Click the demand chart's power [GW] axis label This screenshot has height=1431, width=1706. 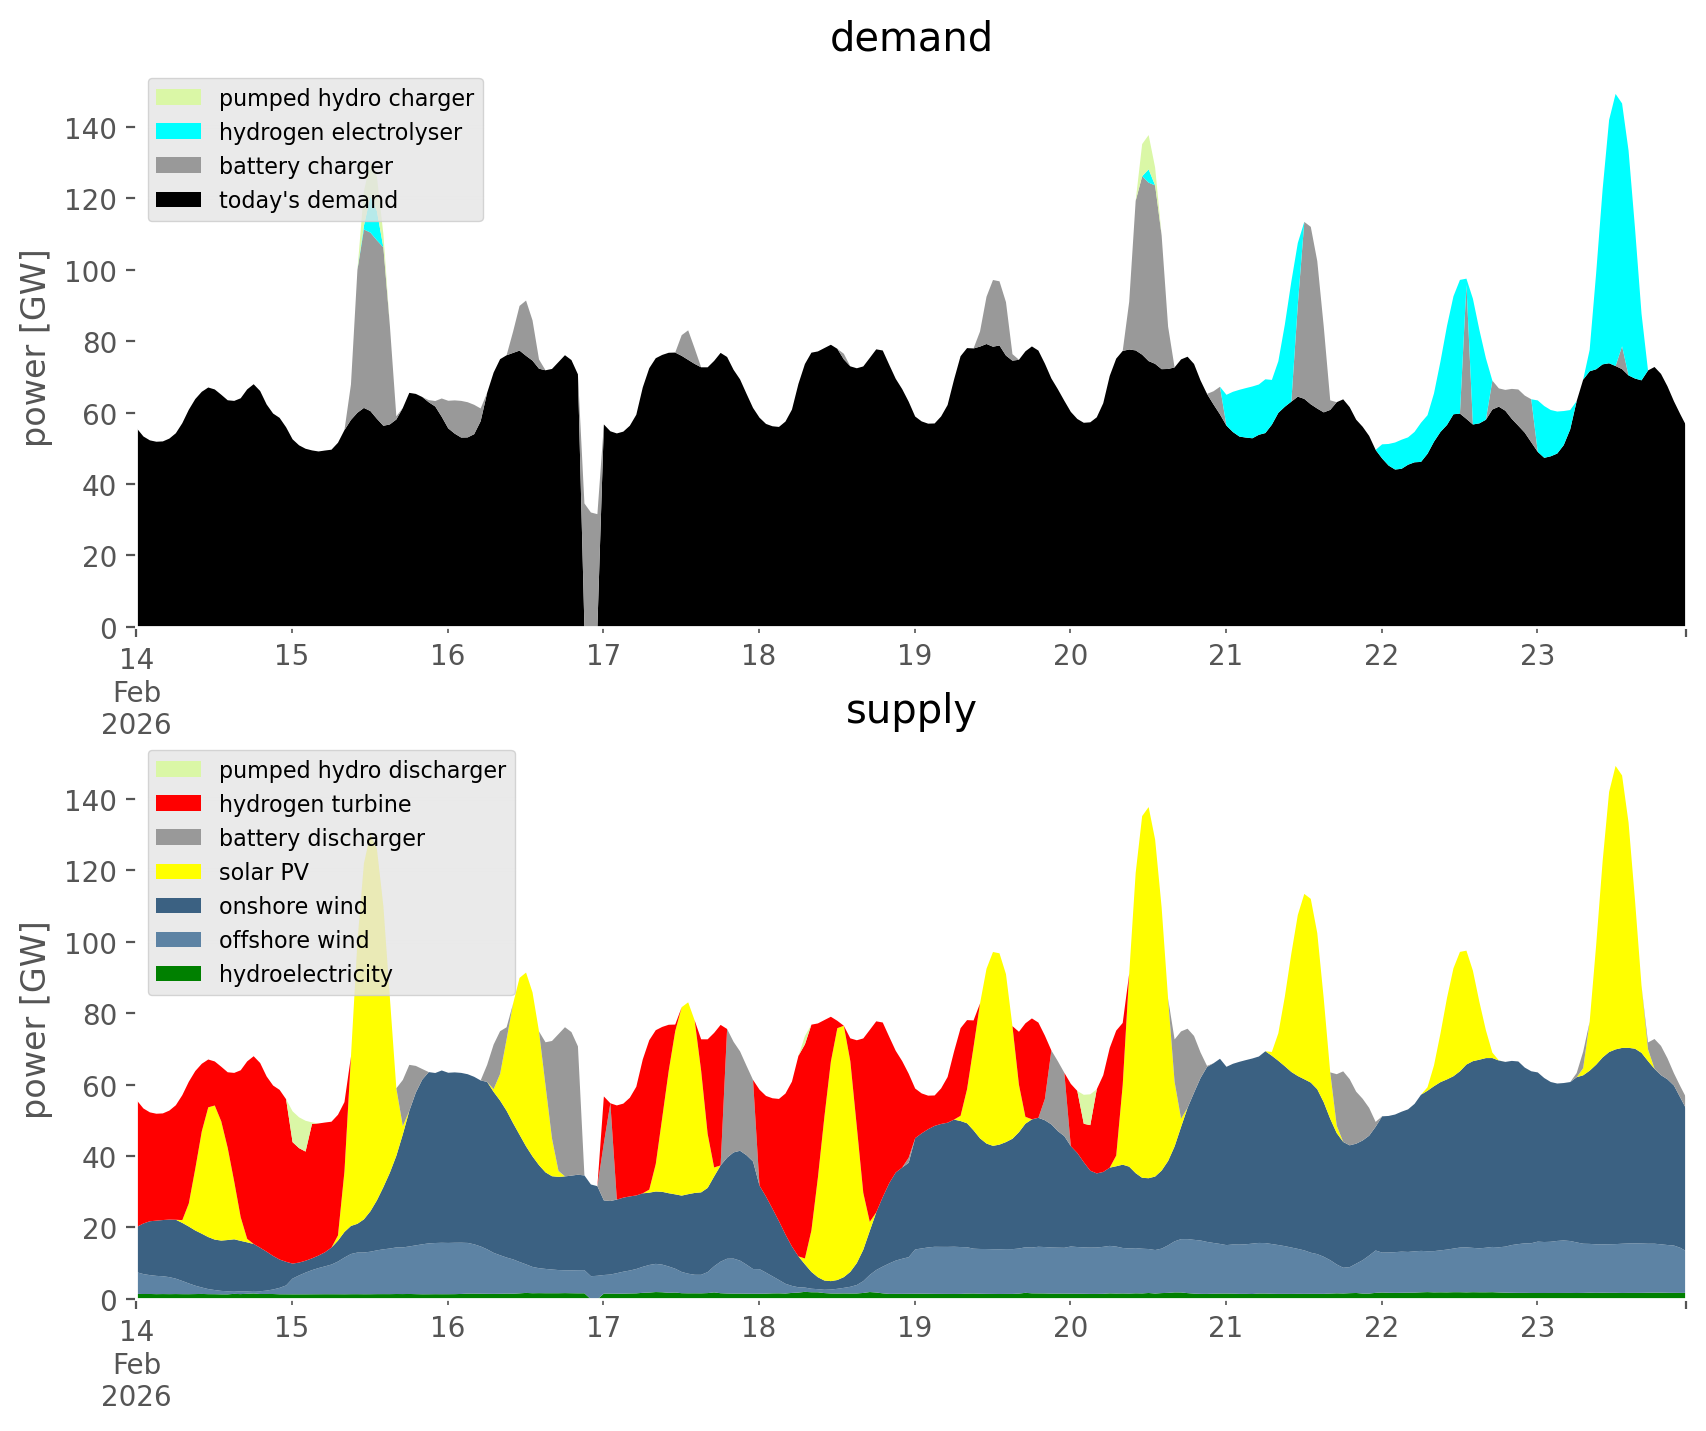pos(35,348)
